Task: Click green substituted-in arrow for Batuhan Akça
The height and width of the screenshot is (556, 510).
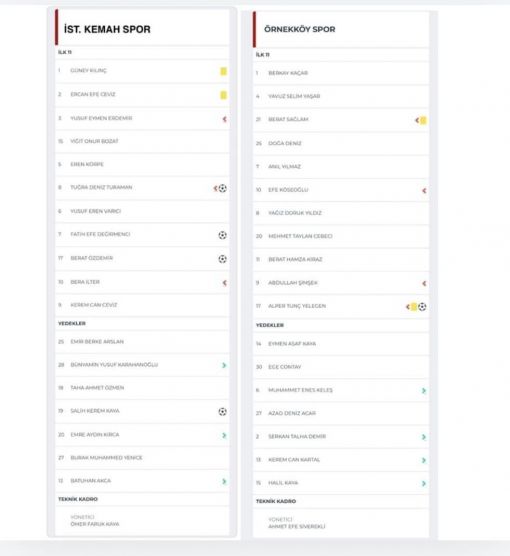Action: tap(224, 481)
